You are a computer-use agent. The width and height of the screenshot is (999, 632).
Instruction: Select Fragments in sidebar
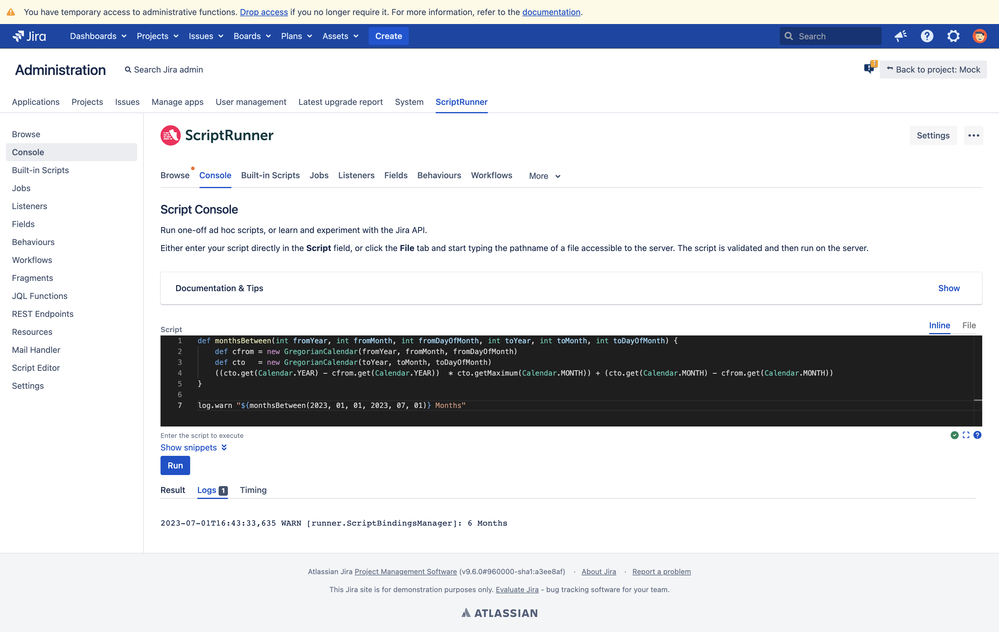[x=32, y=278]
